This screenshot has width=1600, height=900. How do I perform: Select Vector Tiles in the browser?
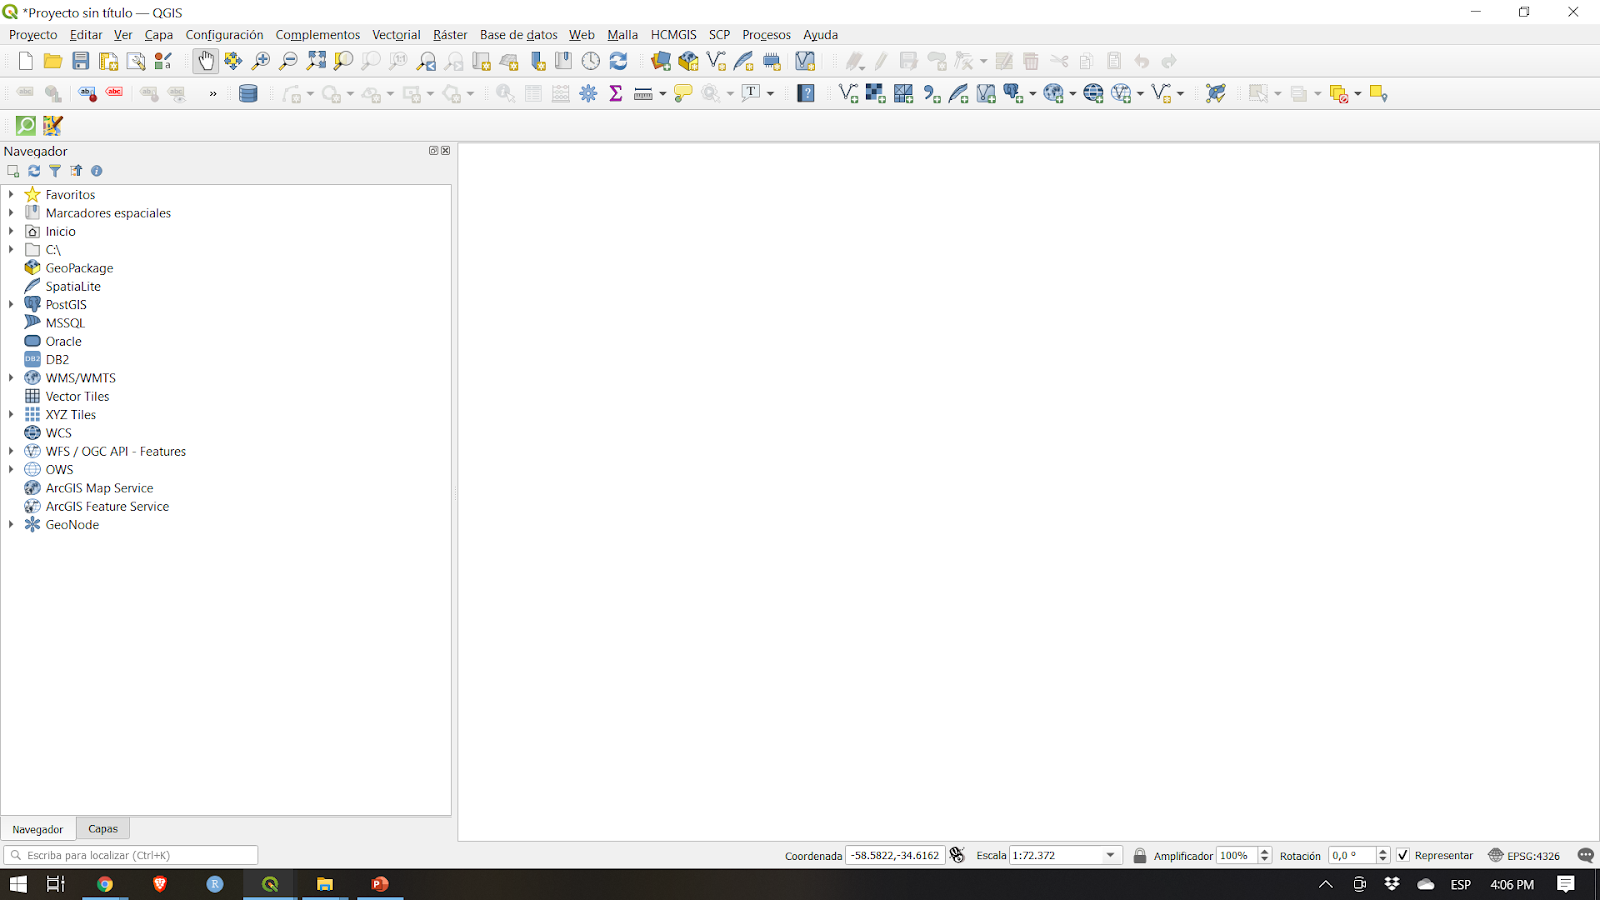77,396
